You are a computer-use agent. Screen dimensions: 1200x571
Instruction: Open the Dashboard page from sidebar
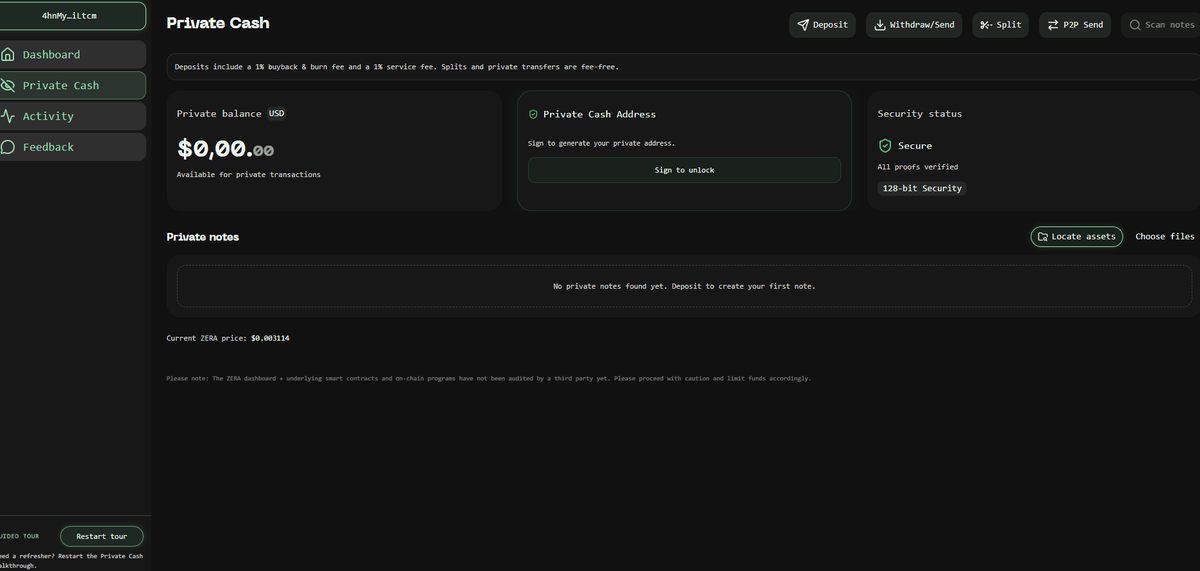pos(73,54)
